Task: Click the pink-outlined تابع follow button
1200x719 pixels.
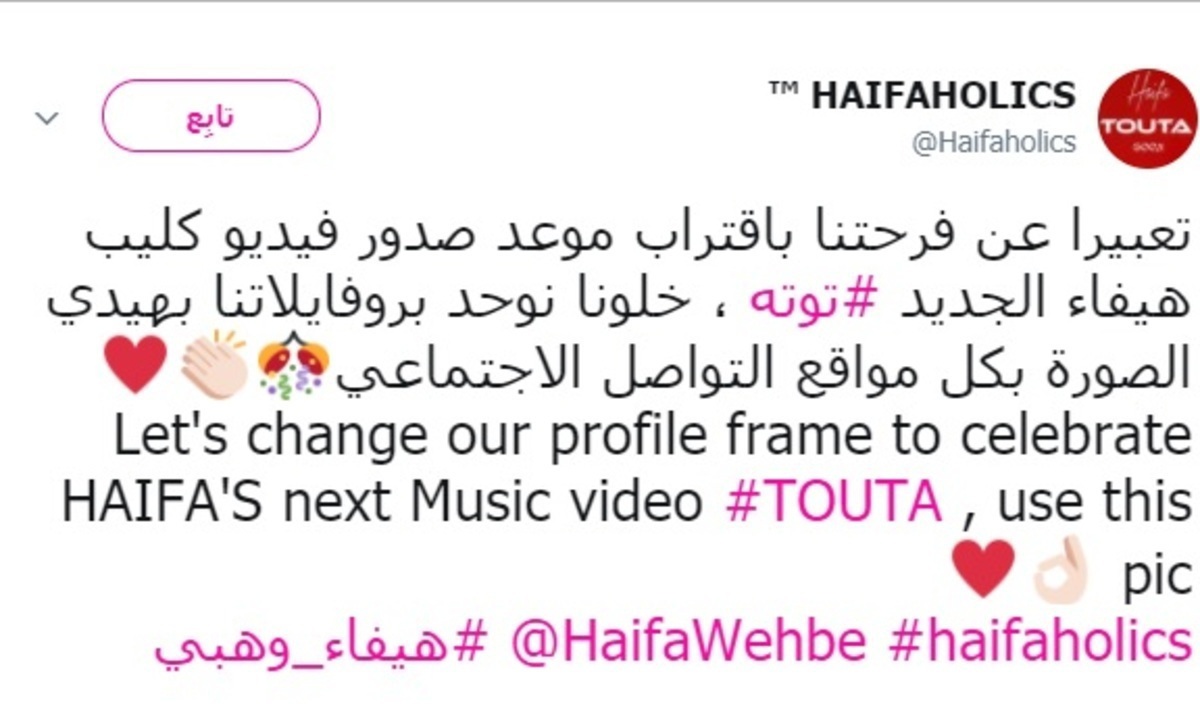Action: pyautogui.click(x=211, y=116)
